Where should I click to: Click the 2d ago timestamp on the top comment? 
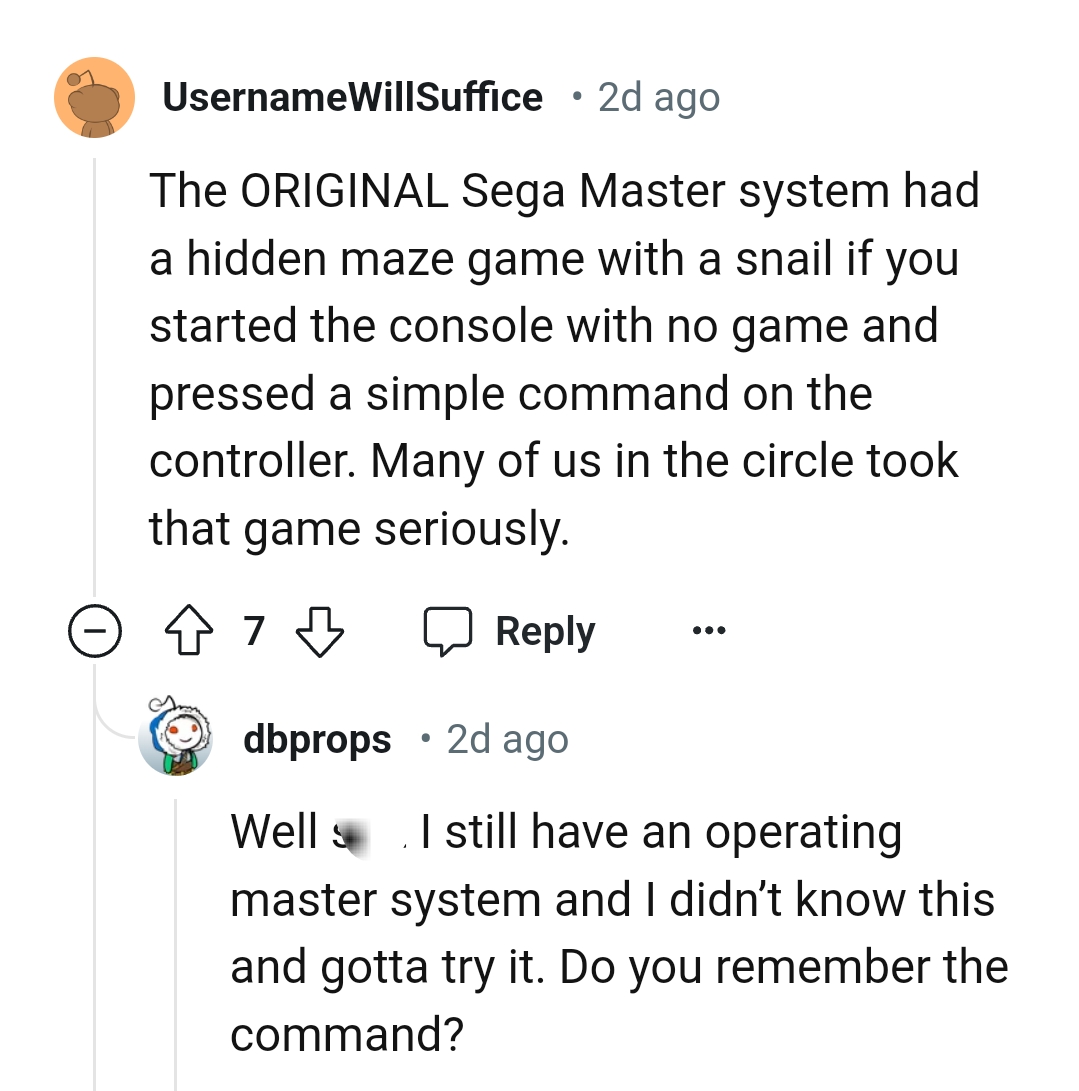pyautogui.click(x=657, y=96)
